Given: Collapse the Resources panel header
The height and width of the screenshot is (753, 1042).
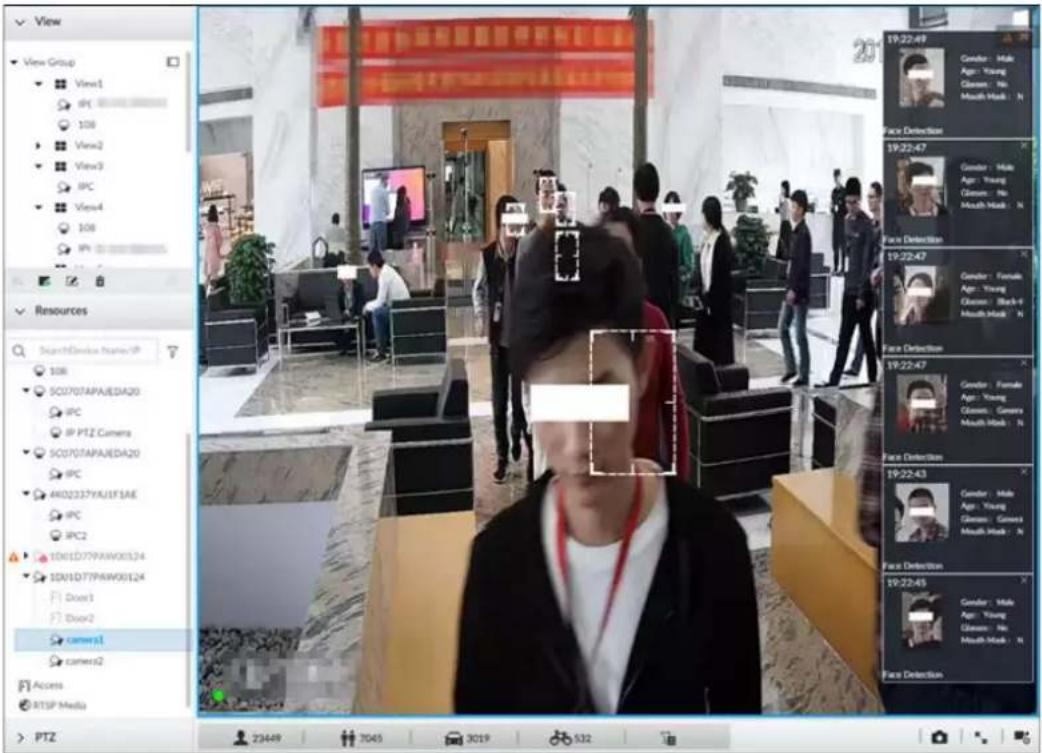Looking at the screenshot, I should pyautogui.click(x=100, y=311).
